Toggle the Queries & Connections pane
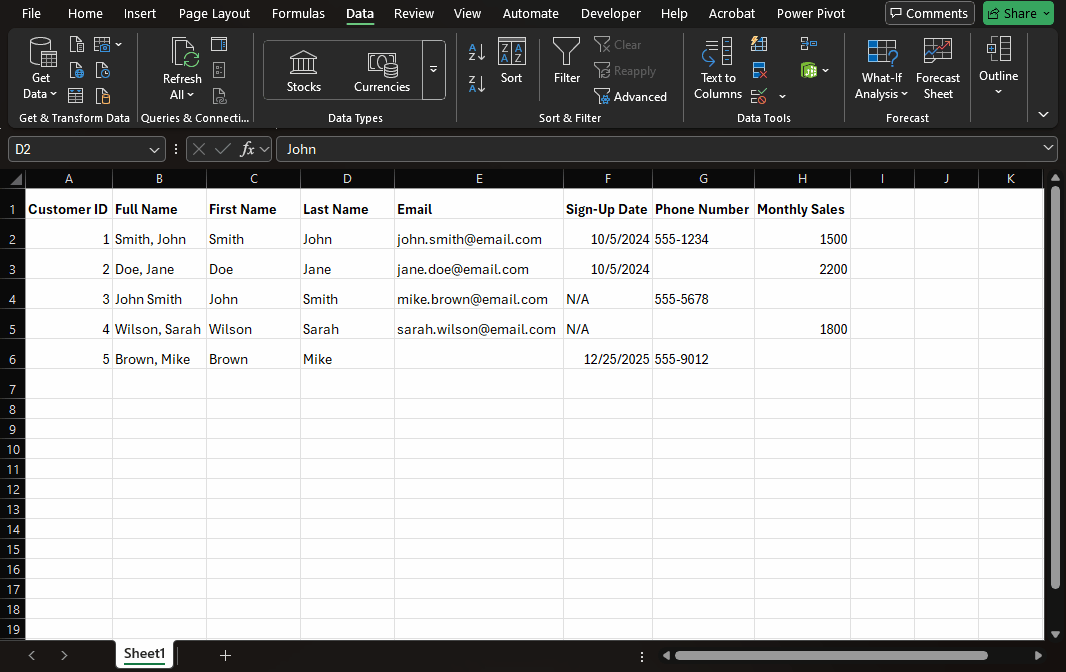 pos(219,44)
